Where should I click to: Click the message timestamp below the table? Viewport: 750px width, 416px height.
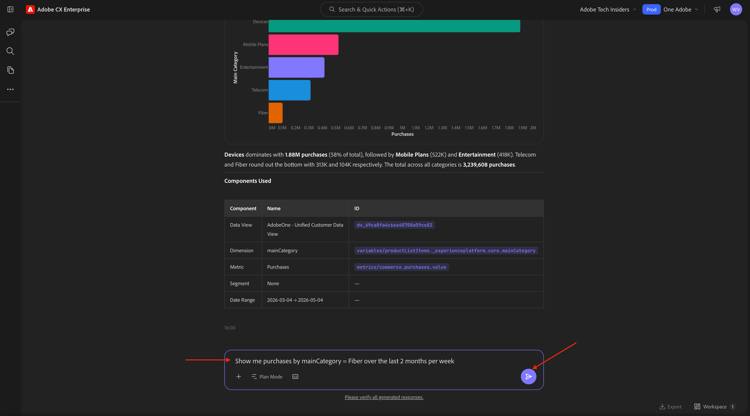point(230,328)
